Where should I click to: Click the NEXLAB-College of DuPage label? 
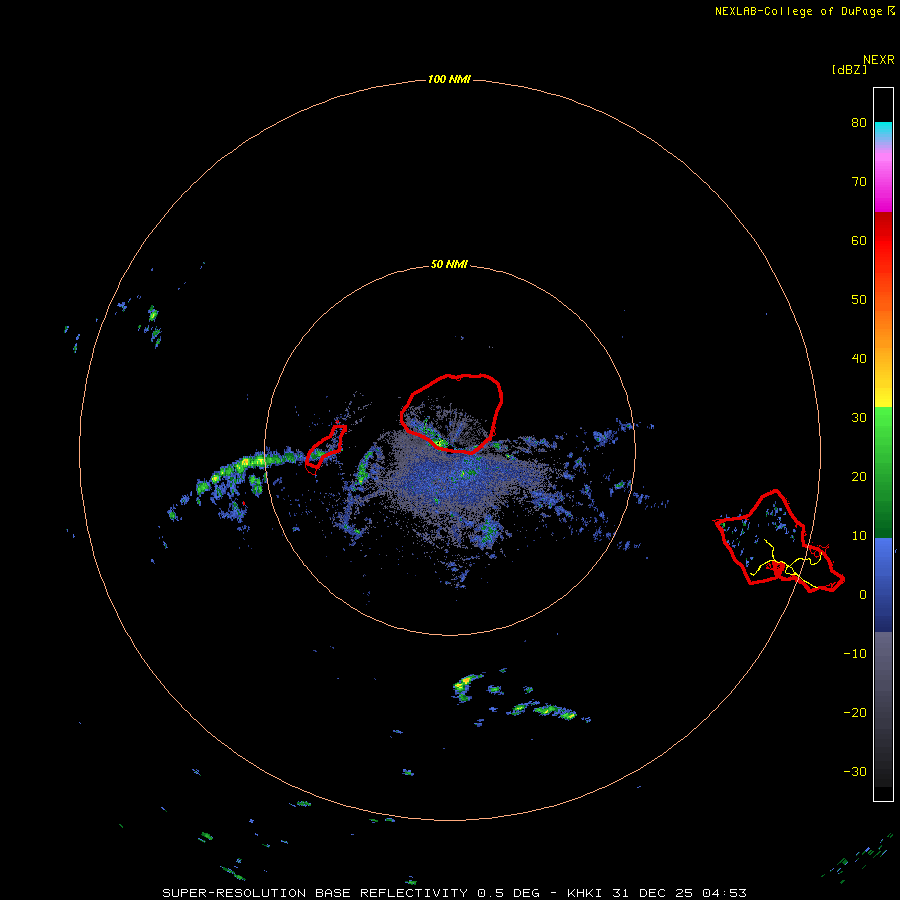[x=798, y=11]
